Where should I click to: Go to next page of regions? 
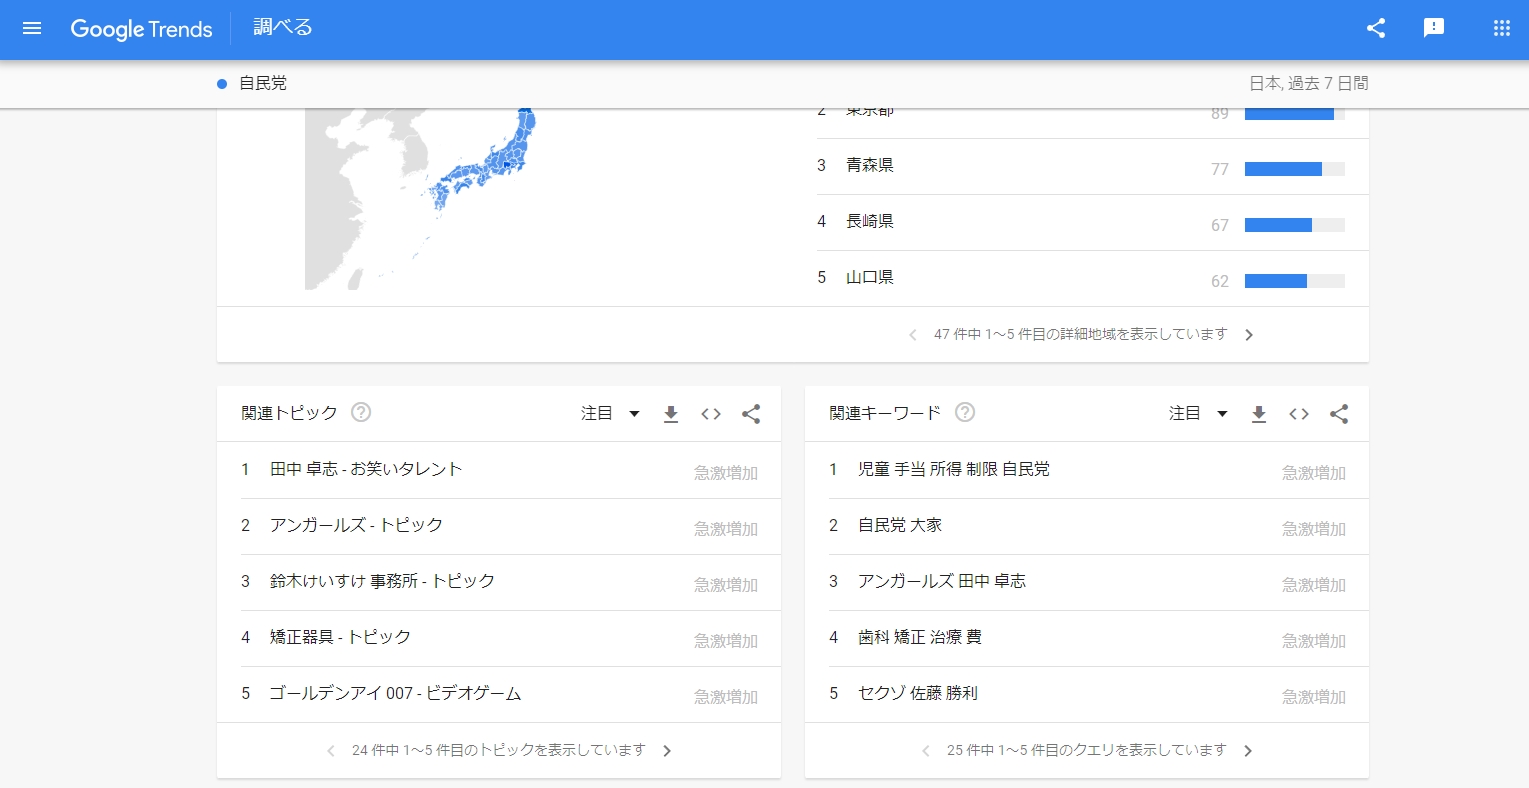click(1249, 335)
